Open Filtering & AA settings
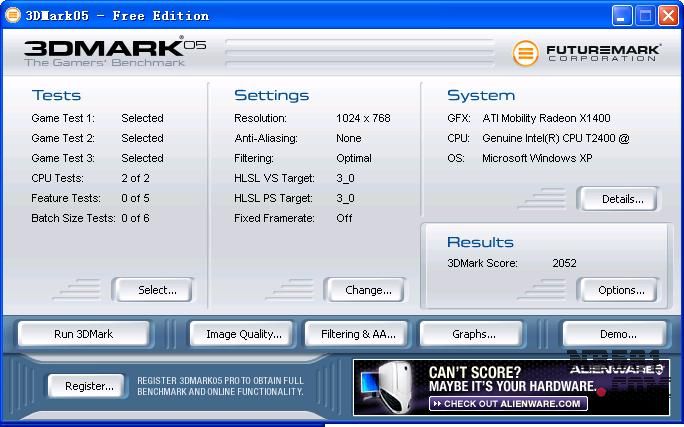Screen dimensions: 684x427 tap(358, 334)
